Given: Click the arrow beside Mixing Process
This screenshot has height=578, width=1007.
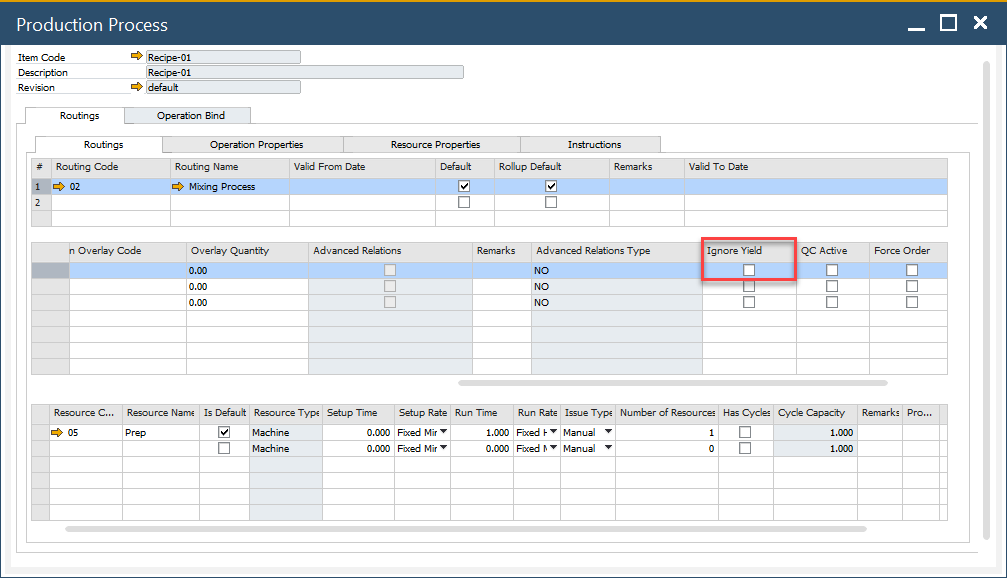Looking at the screenshot, I should pos(178,186).
